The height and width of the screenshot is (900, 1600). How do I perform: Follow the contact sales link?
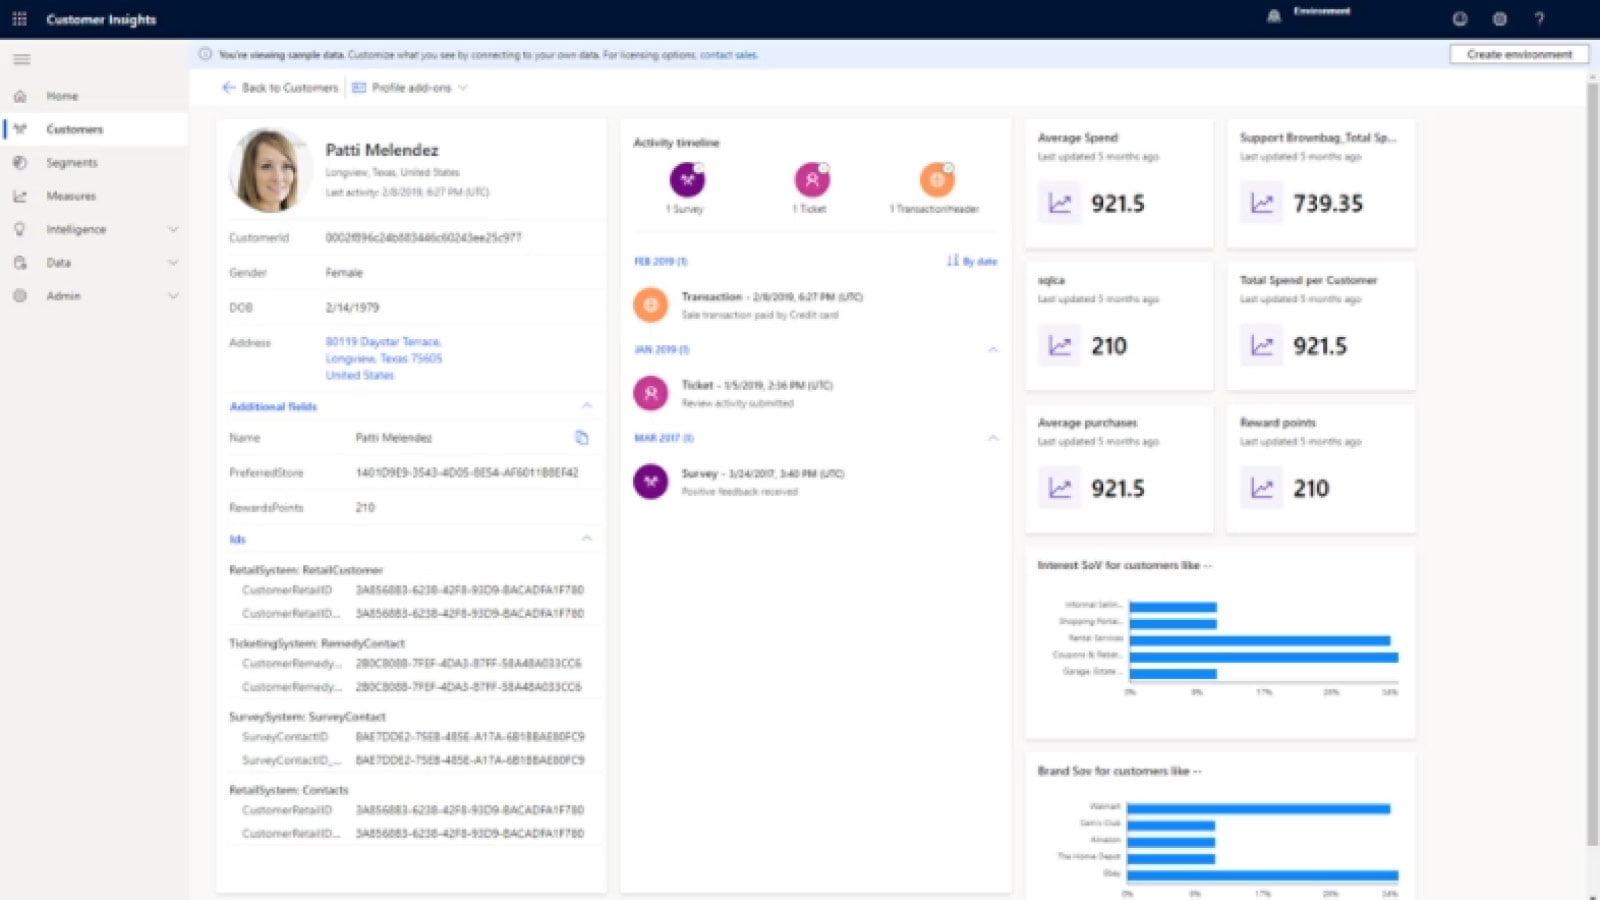point(729,55)
